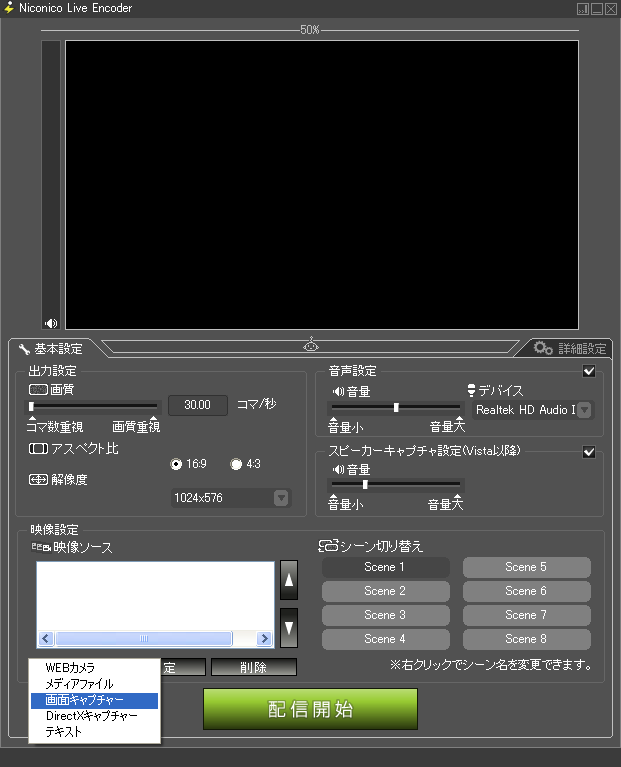Switch to Scene 1
621x767 pixels.
coord(385,567)
